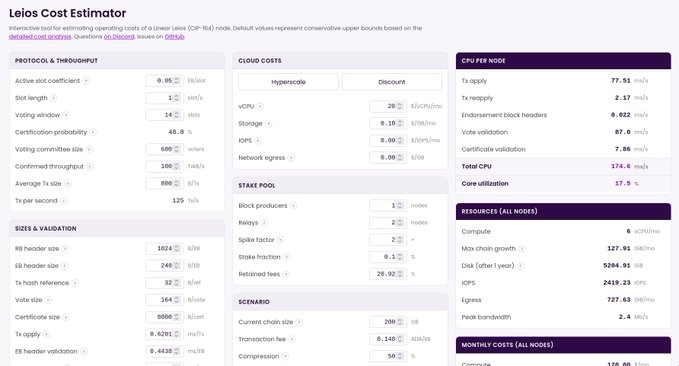Adjust the Relays stepper arrows
Image resolution: width=679 pixels, height=366 pixels.
[400, 223]
